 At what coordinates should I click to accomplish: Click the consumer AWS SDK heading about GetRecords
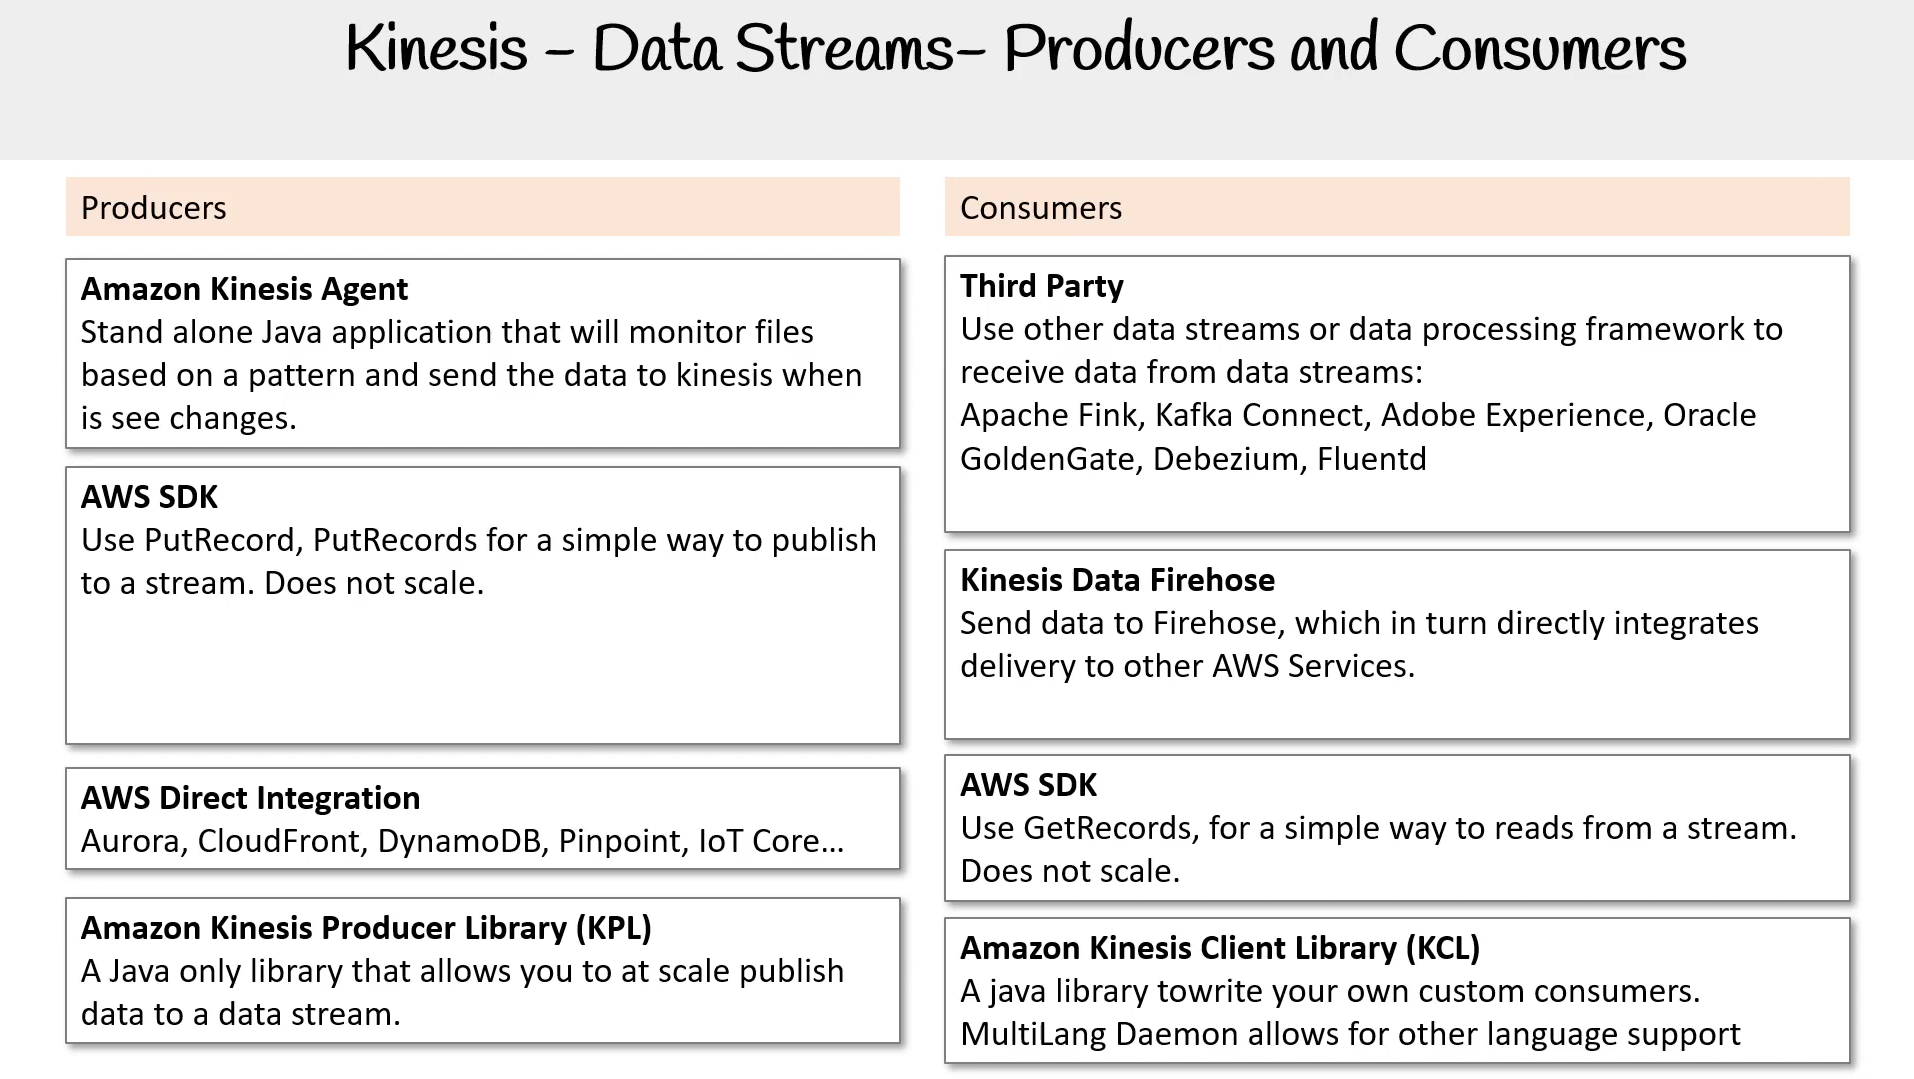(x=1028, y=785)
